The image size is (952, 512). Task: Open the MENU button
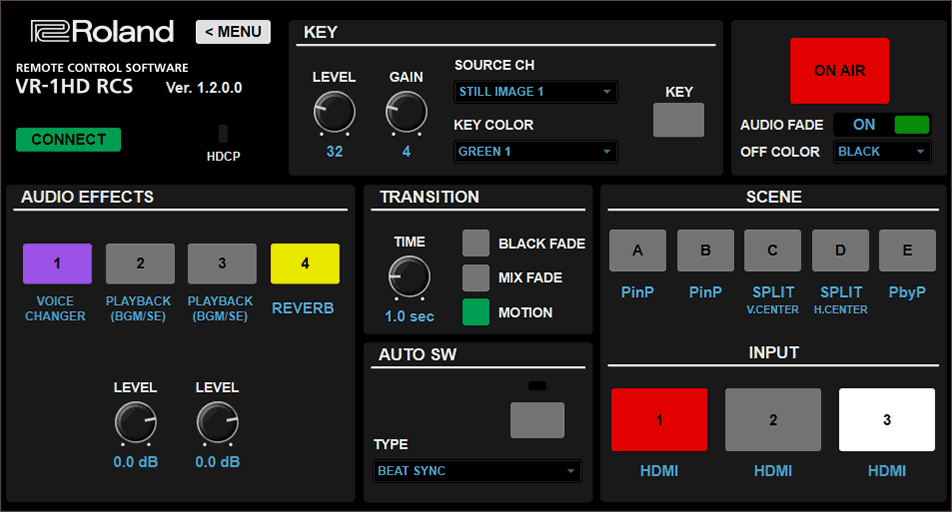tap(233, 32)
